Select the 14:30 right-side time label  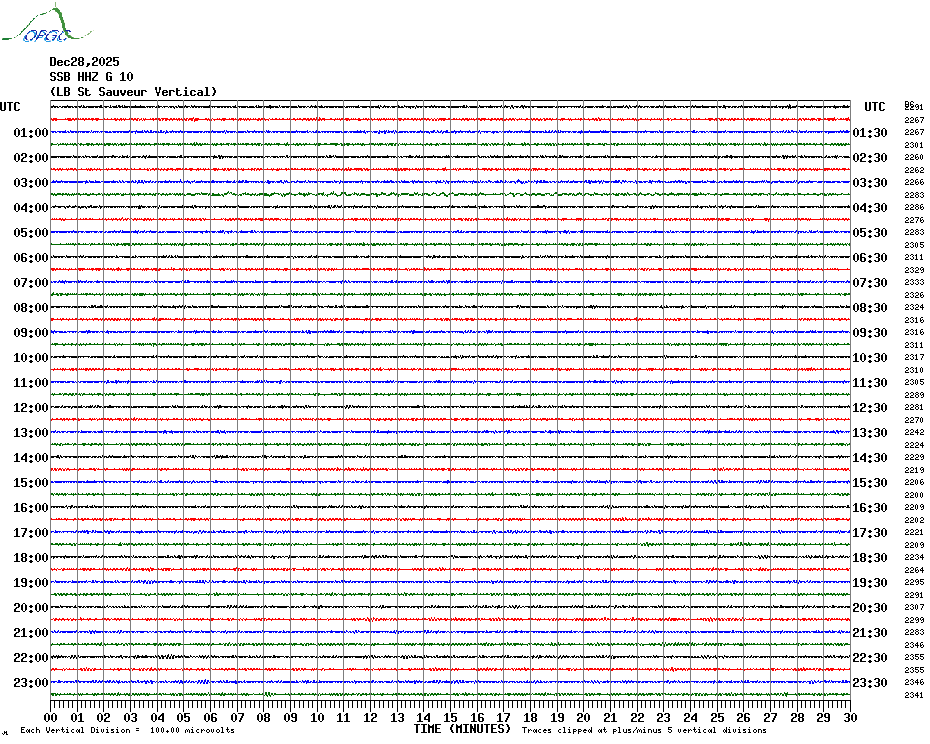click(870, 457)
